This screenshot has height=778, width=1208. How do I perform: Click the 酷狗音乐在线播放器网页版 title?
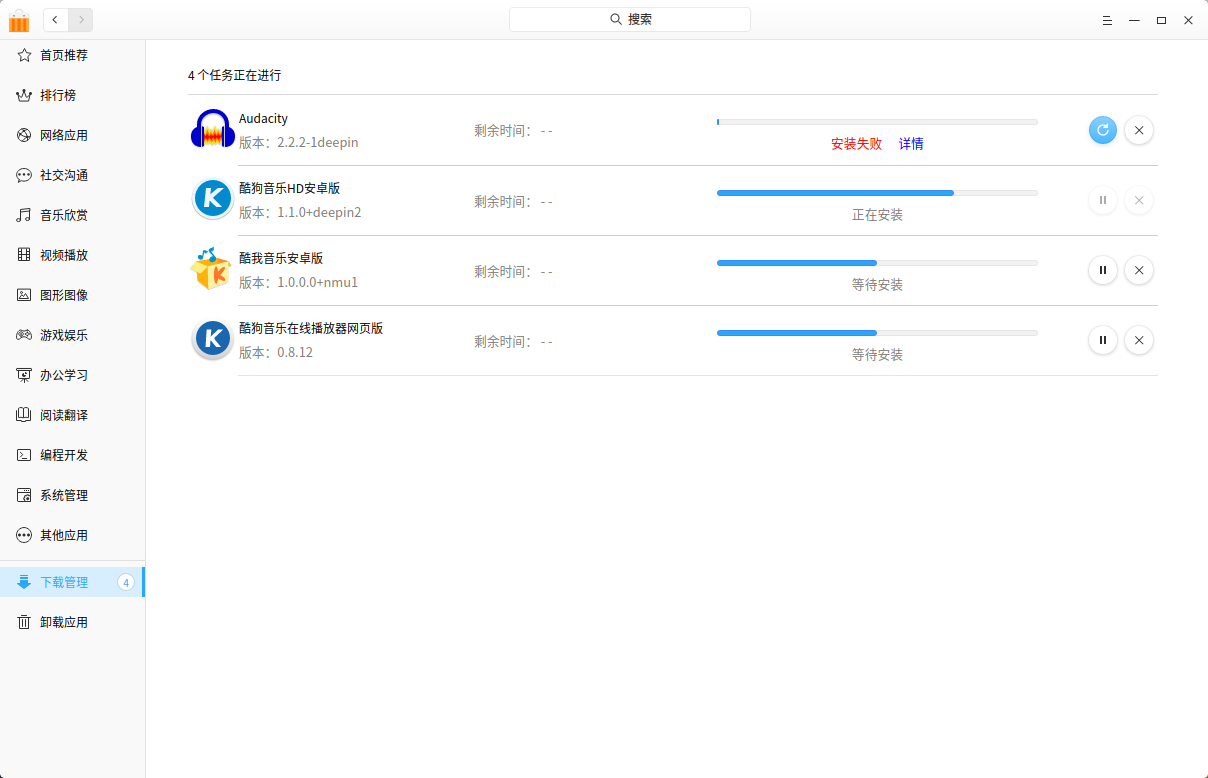point(311,328)
